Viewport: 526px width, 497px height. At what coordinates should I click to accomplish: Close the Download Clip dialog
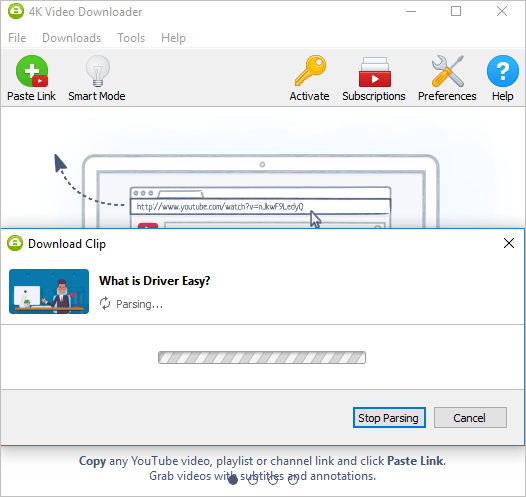(x=509, y=243)
